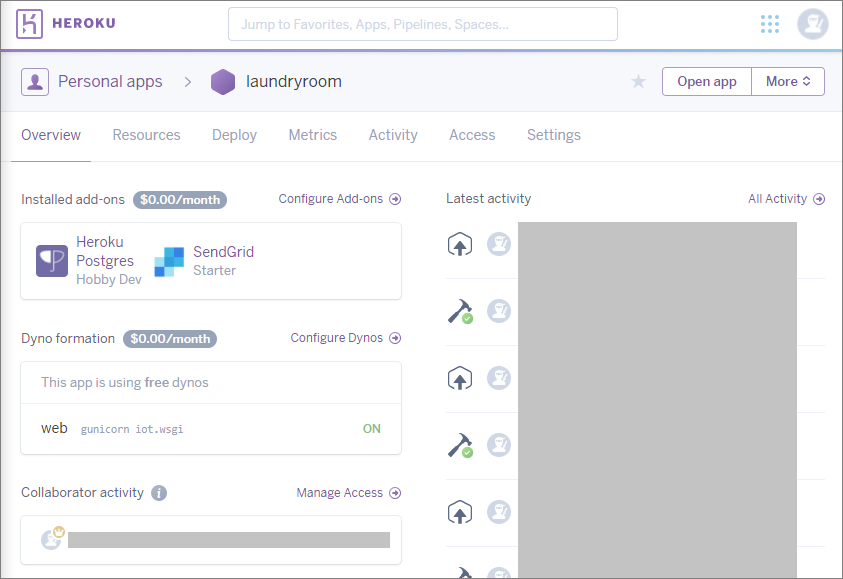843x579 pixels.
Task: Click the collaborator avatar with crown badge
Action: point(52,539)
